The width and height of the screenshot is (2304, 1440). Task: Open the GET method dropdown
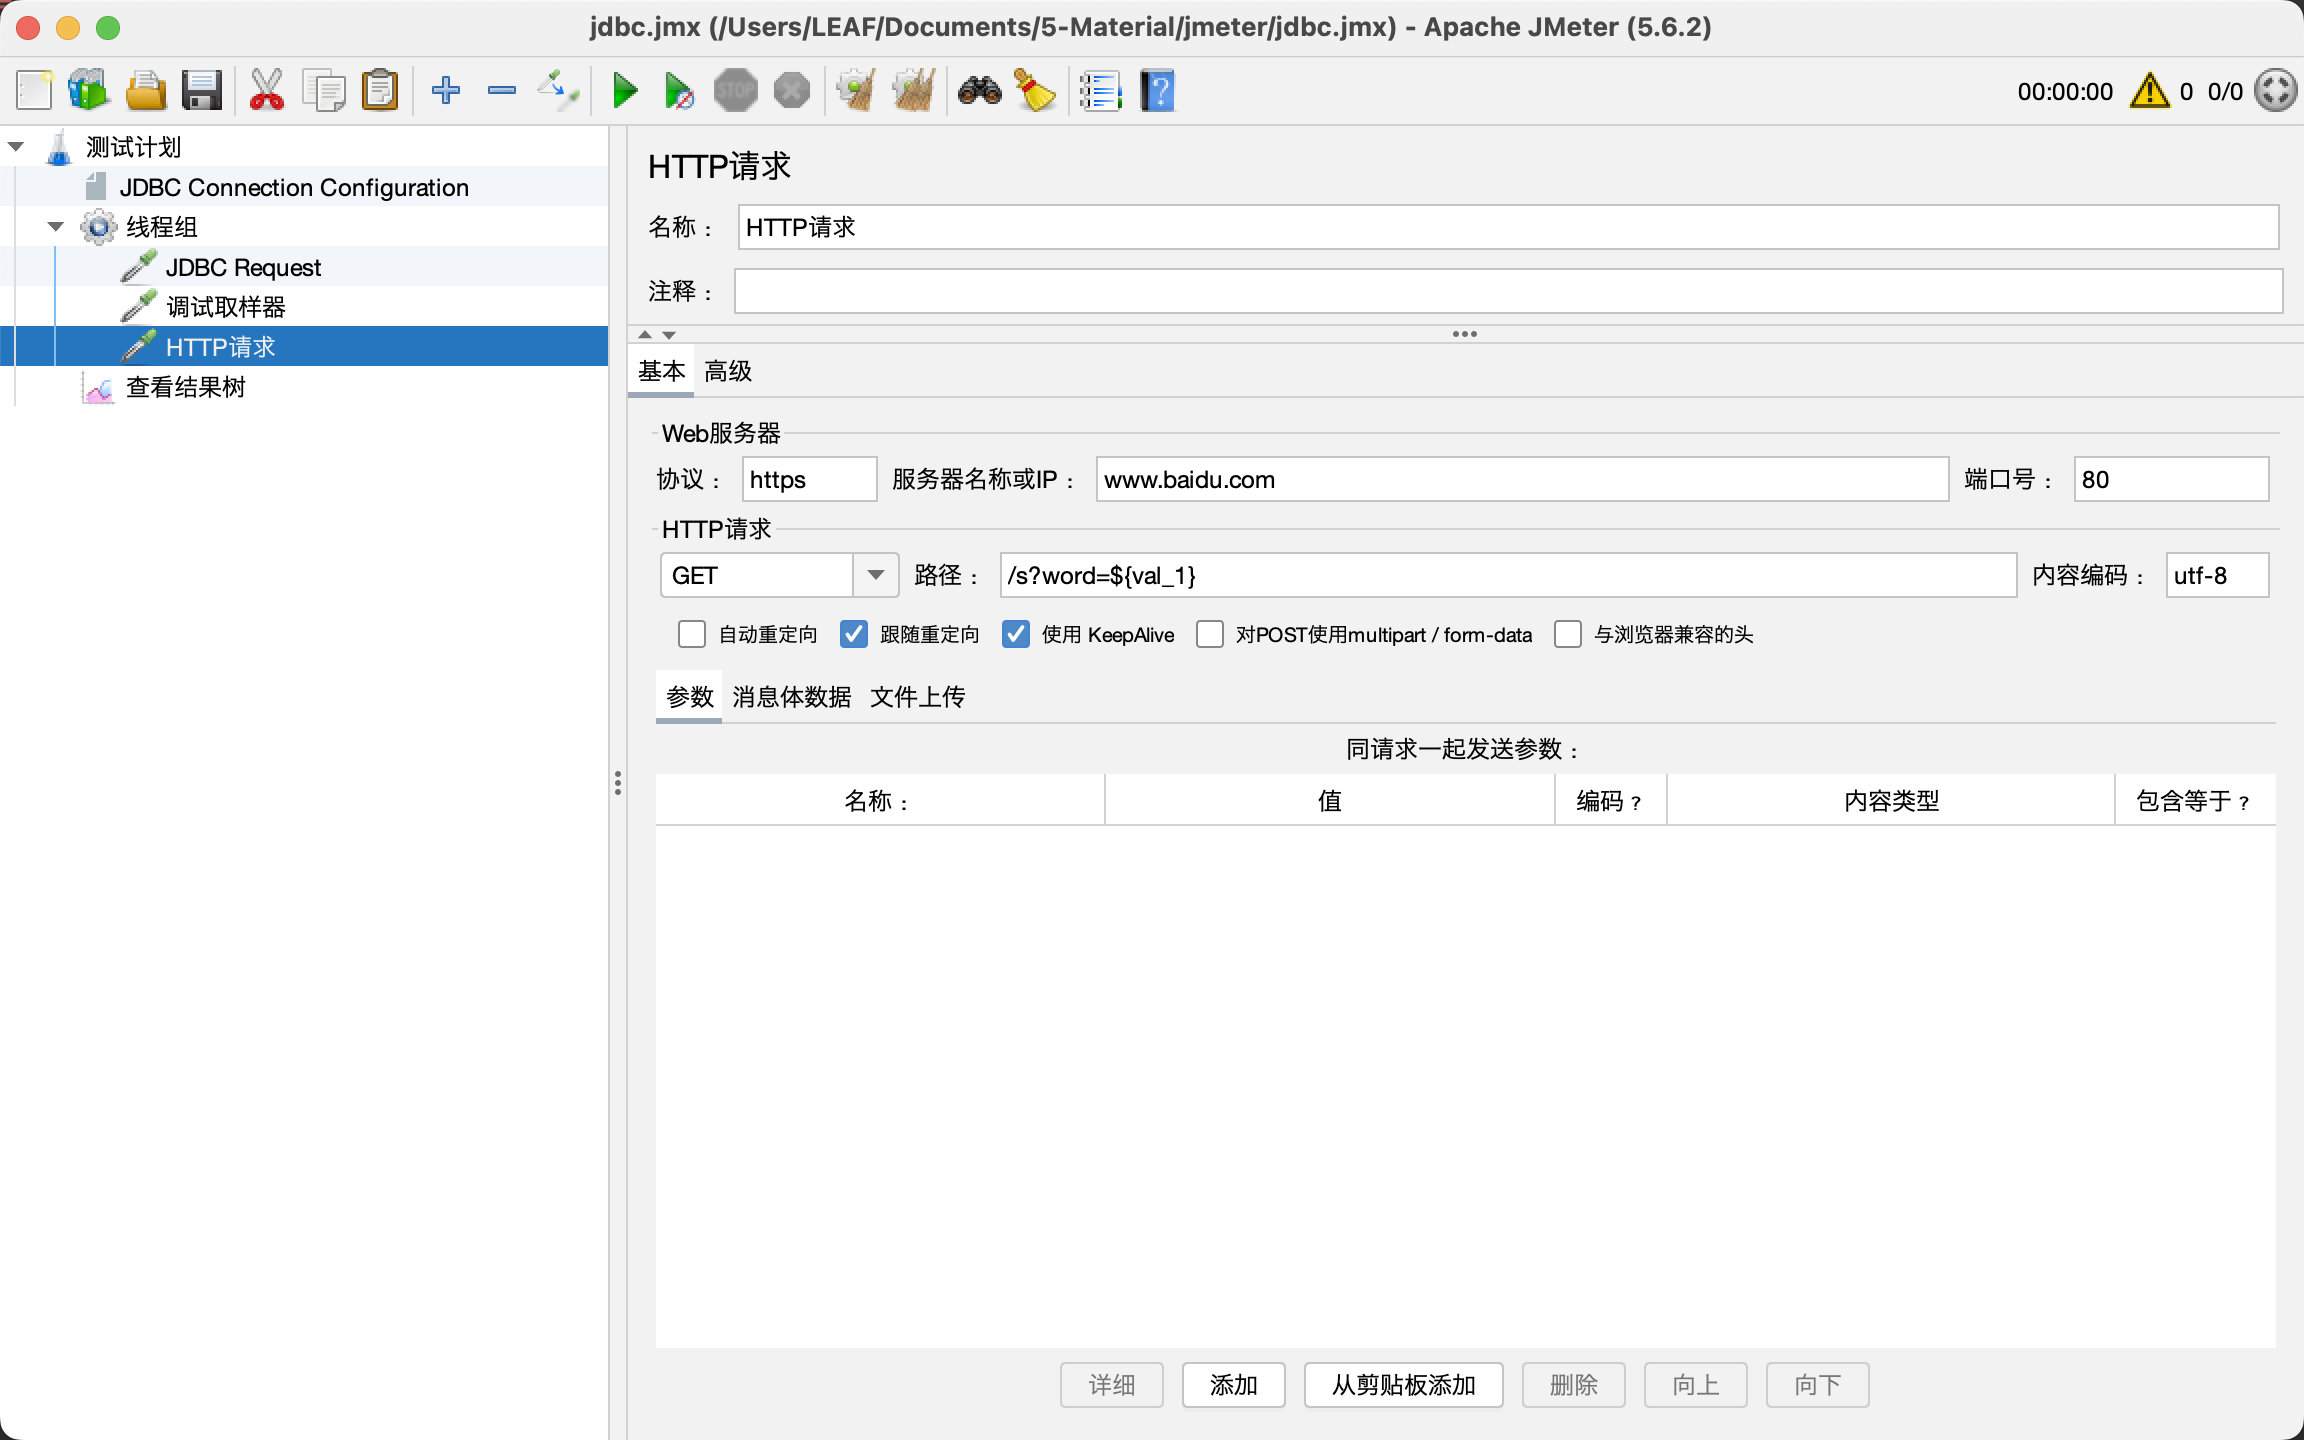pyautogui.click(x=876, y=575)
